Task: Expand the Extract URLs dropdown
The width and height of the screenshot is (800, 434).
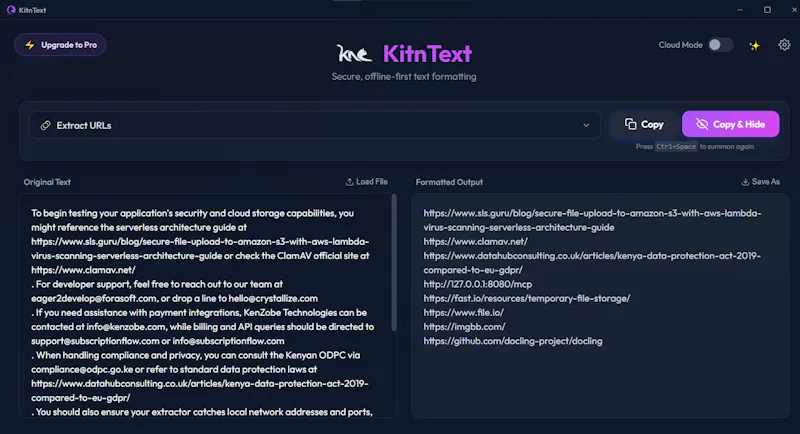Action: [x=315, y=125]
